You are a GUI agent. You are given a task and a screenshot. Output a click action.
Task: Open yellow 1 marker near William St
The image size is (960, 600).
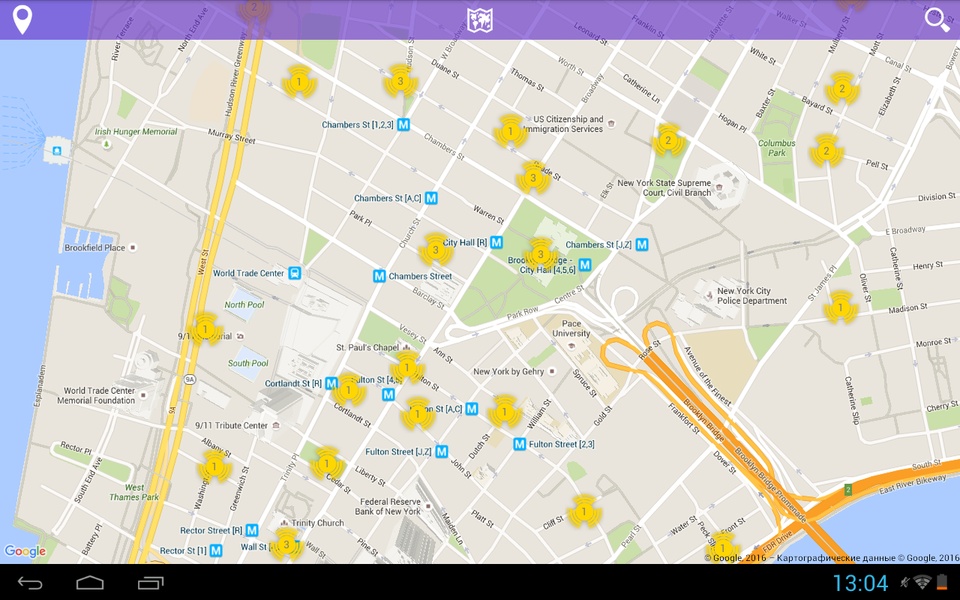click(x=504, y=411)
